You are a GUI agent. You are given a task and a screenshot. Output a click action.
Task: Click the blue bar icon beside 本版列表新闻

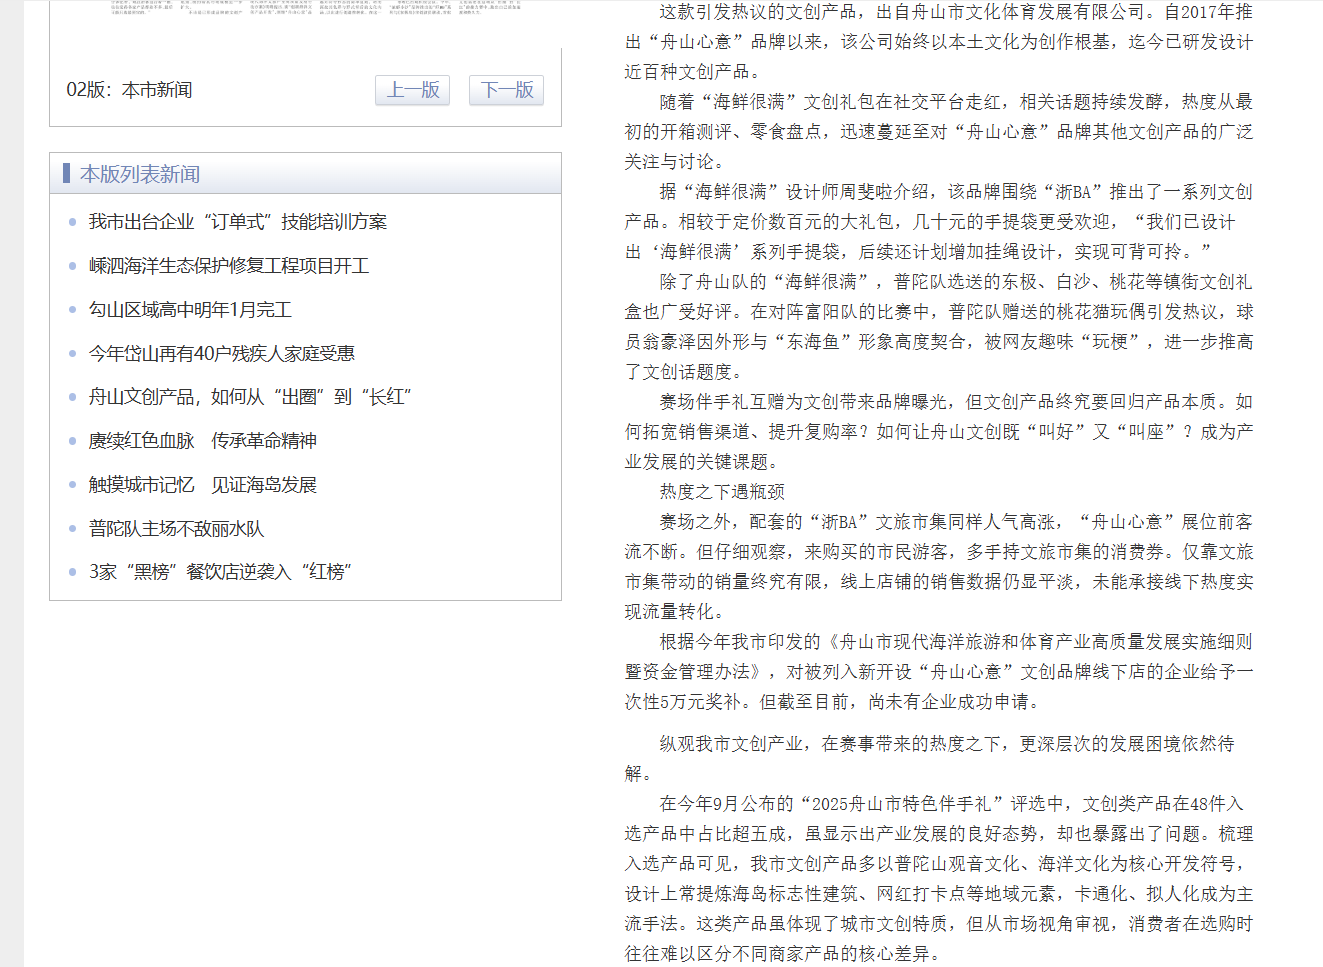[66, 173]
